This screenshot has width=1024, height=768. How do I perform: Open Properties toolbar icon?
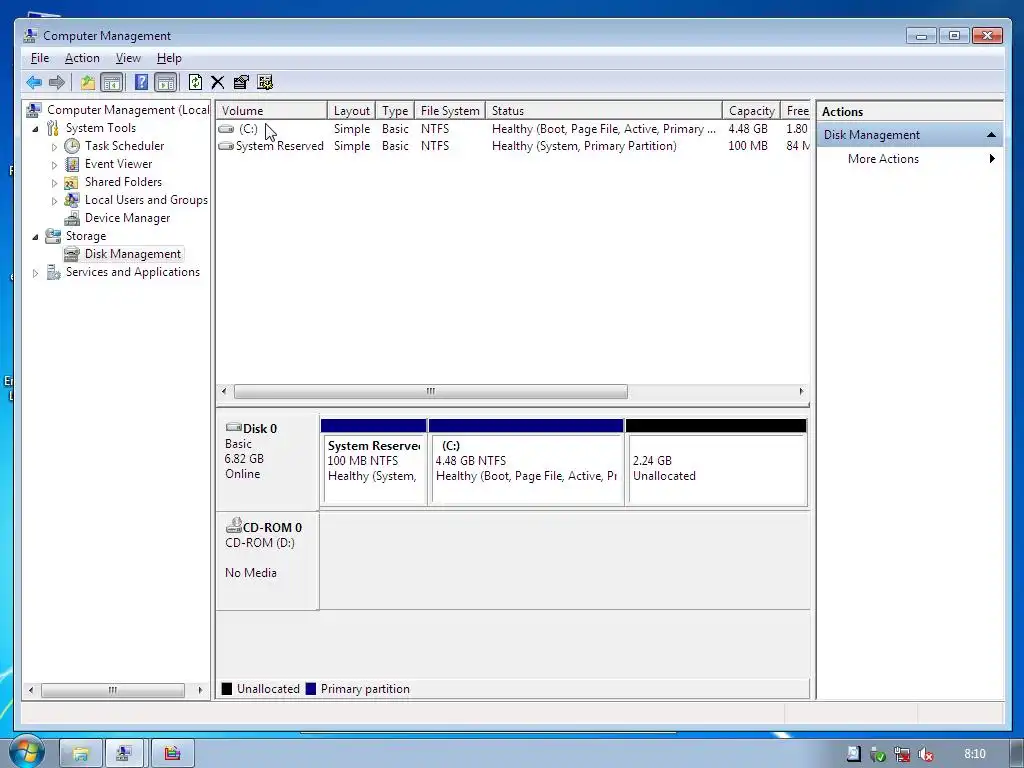(241, 82)
